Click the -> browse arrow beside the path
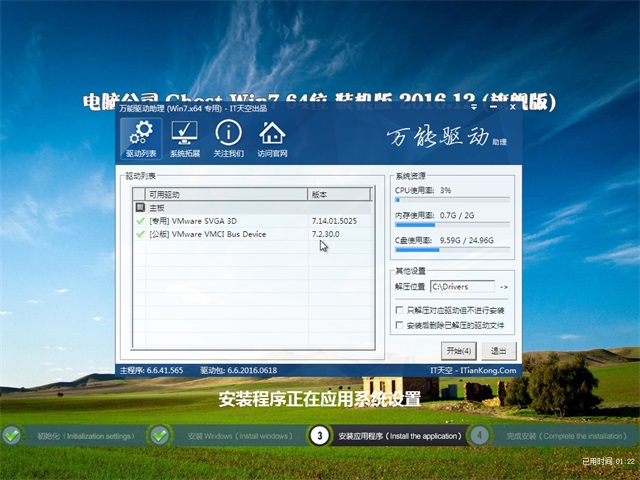 click(x=504, y=287)
